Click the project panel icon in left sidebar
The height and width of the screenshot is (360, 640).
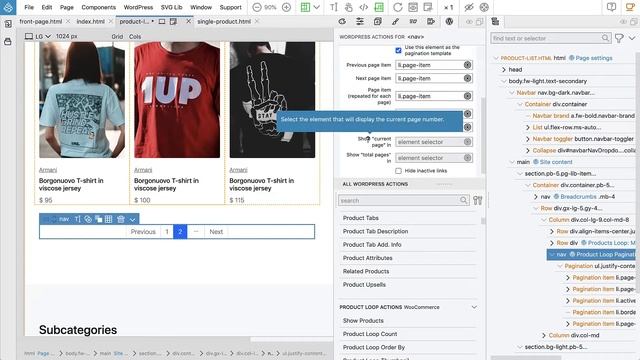(x=8, y=24)
